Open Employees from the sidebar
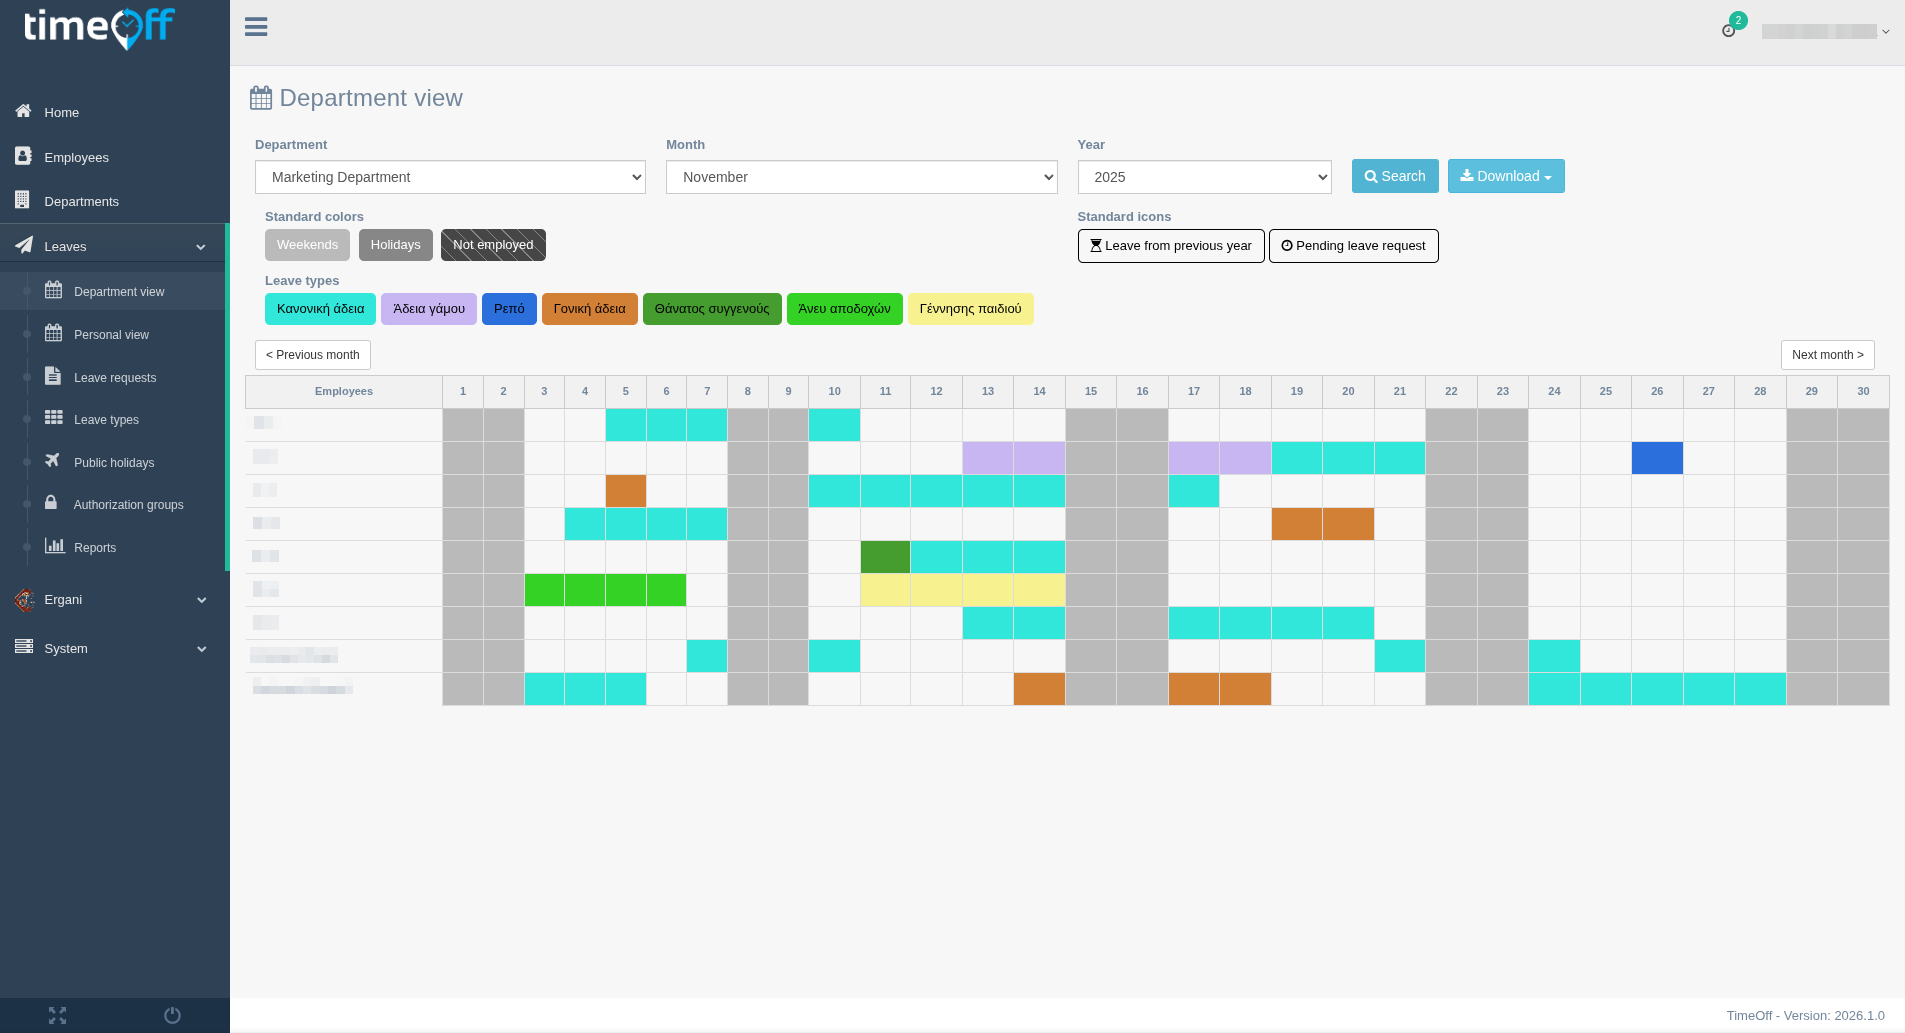This screenshot has width=1905, height=1033. (76, 157)
